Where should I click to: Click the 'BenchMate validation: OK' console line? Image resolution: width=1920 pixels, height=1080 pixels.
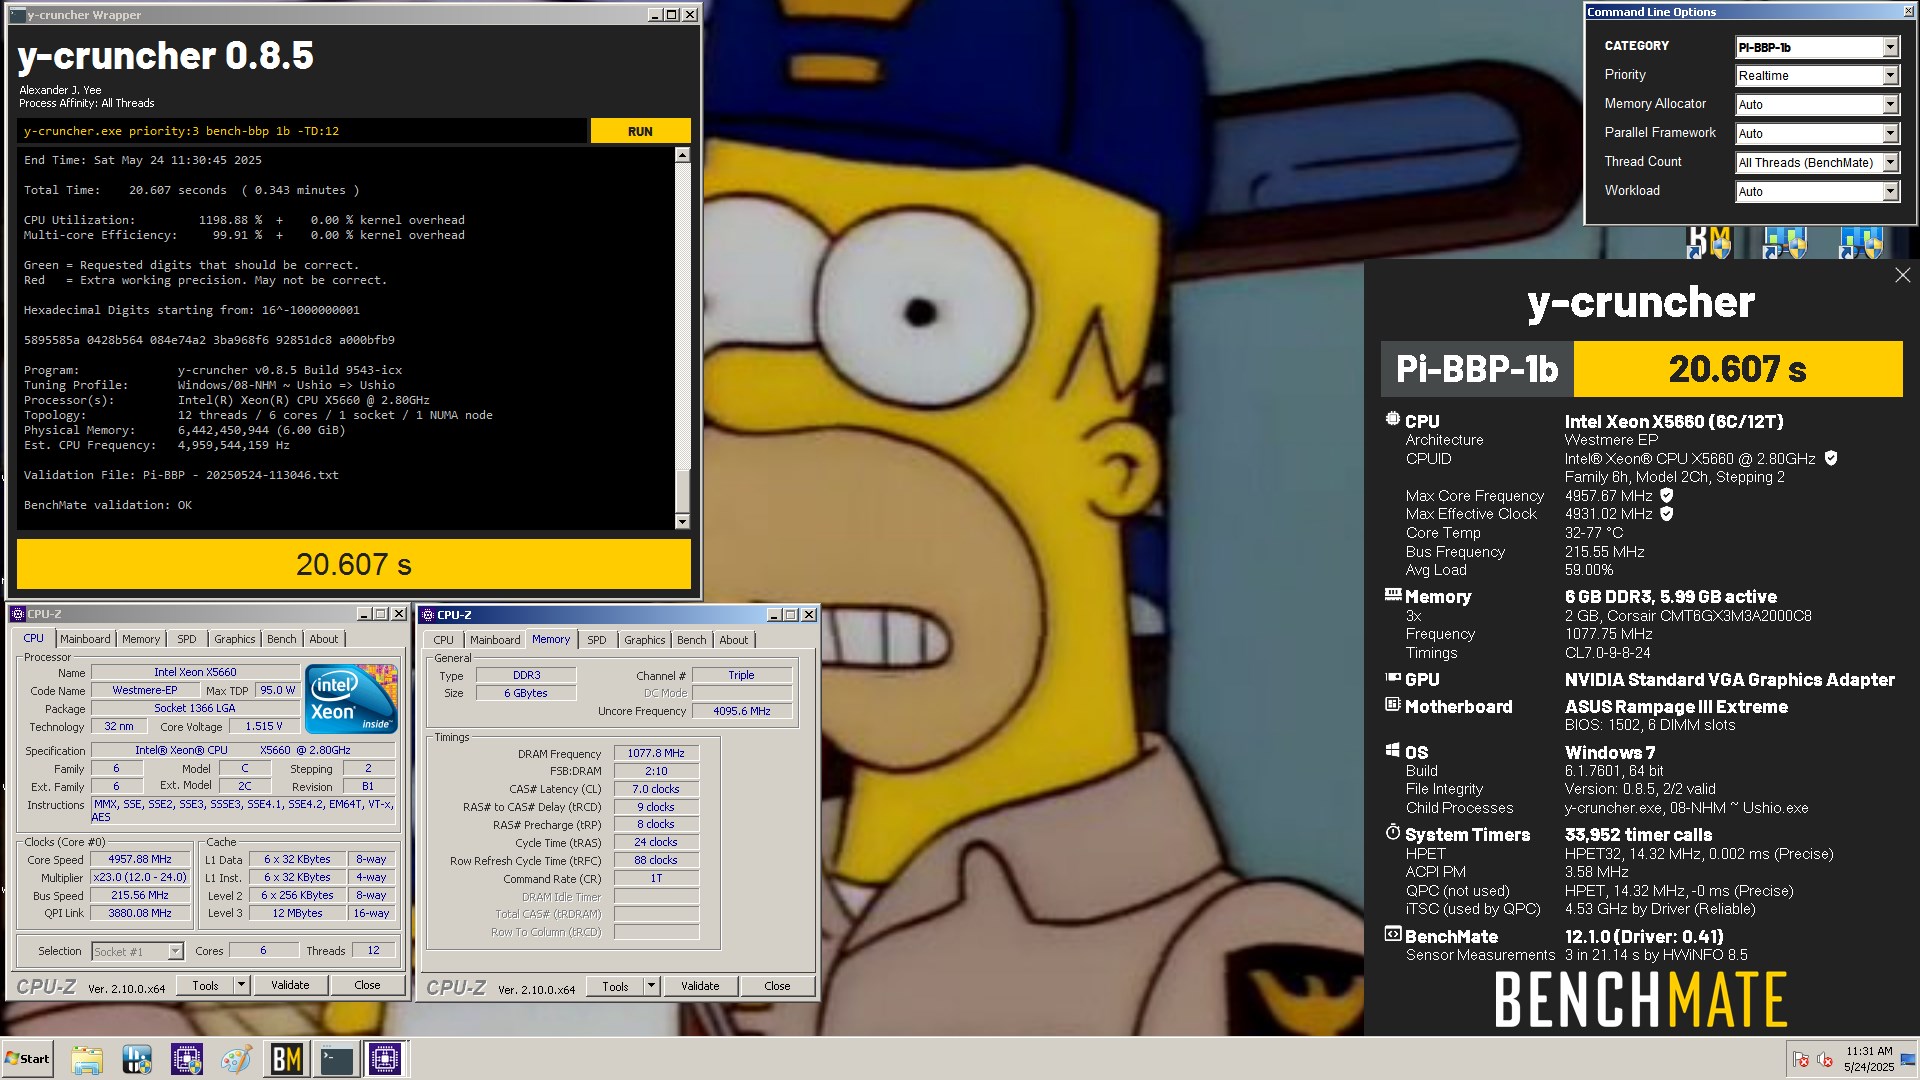[108, 506]
